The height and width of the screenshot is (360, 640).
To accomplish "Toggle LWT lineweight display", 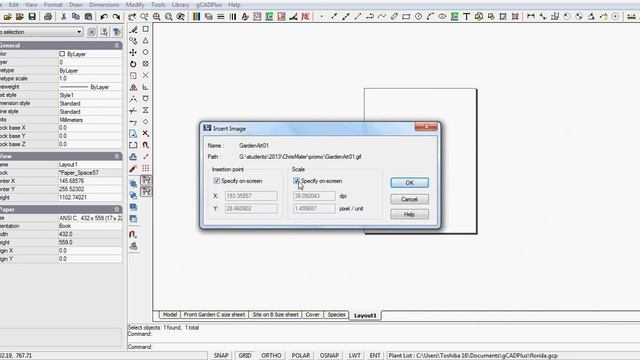I will coord(354,356).
